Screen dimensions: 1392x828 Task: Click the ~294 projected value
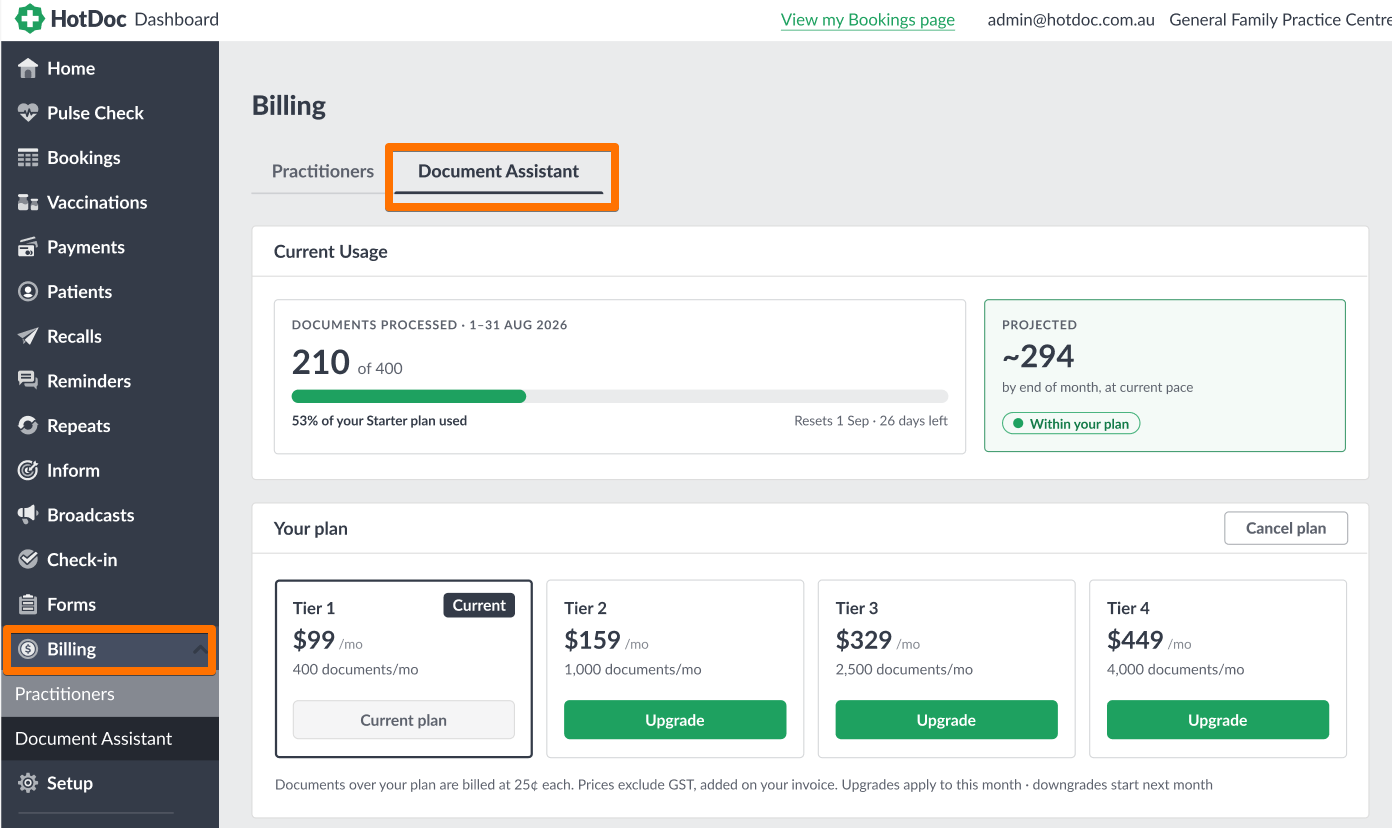click(1038, 356)
